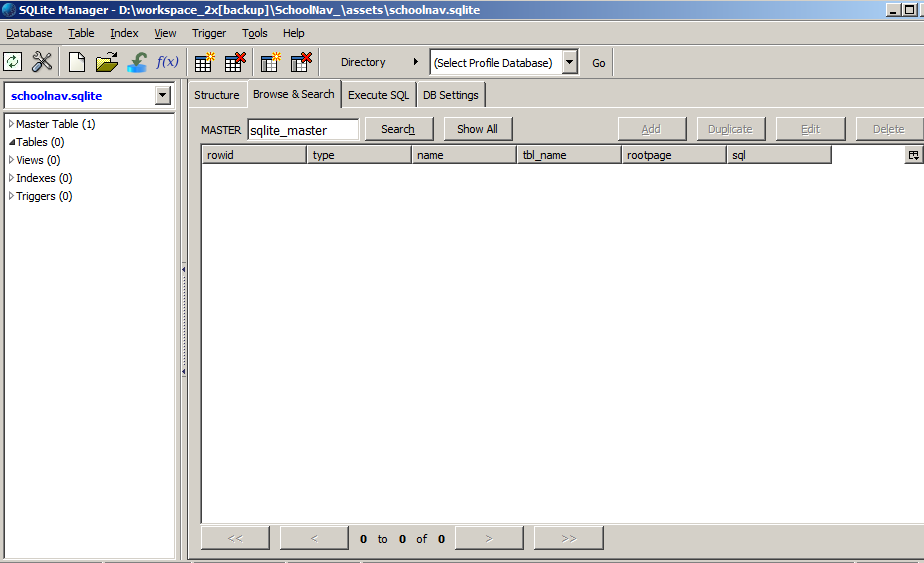
Task: Open the Trigger menu
Action: tap(209, 33)
